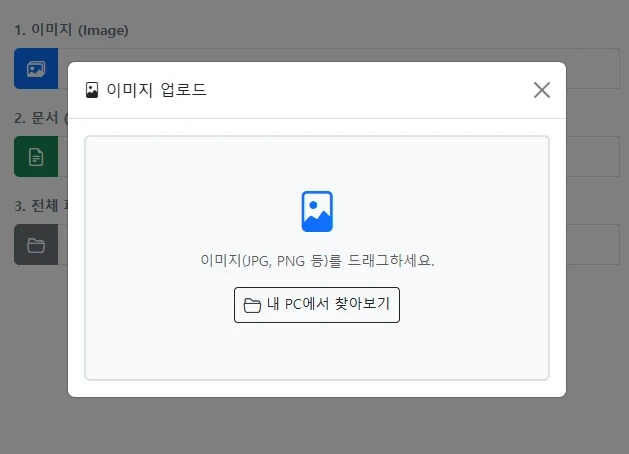
Task: Click the blue image upload button behind dialog
Action: [36, 69]
